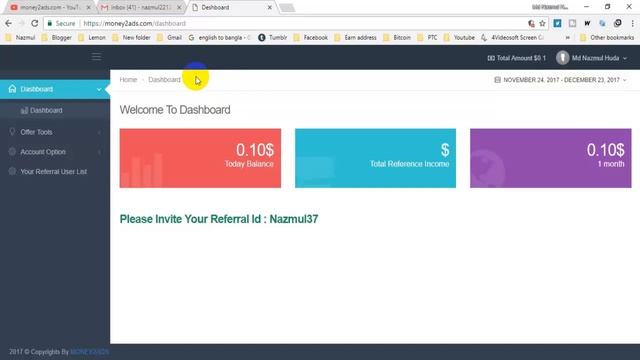Close the Dashboard browser tab
The image size is (640, 360).
(x=269, y=7)
